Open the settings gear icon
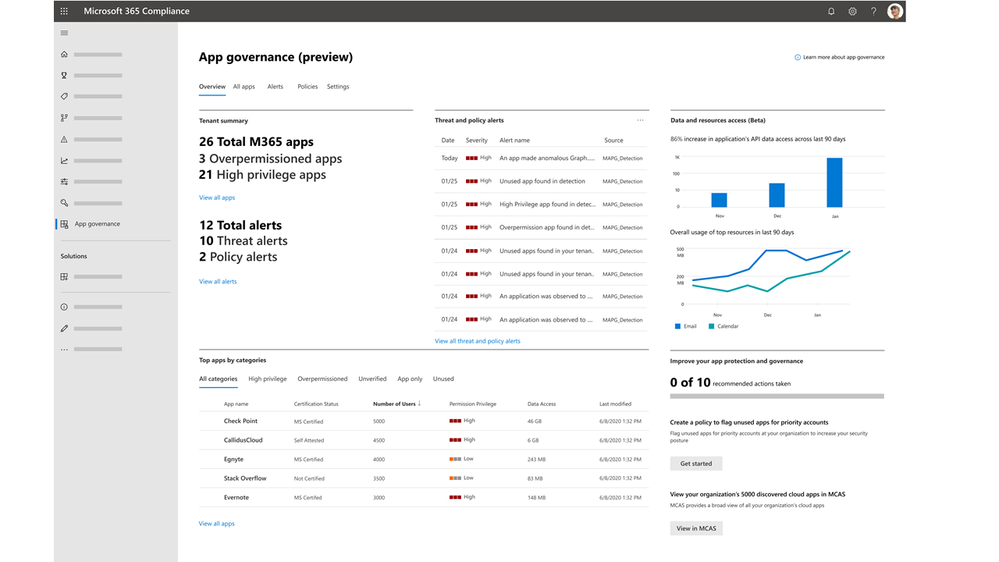Screen dimensions: 999x562 852,11
